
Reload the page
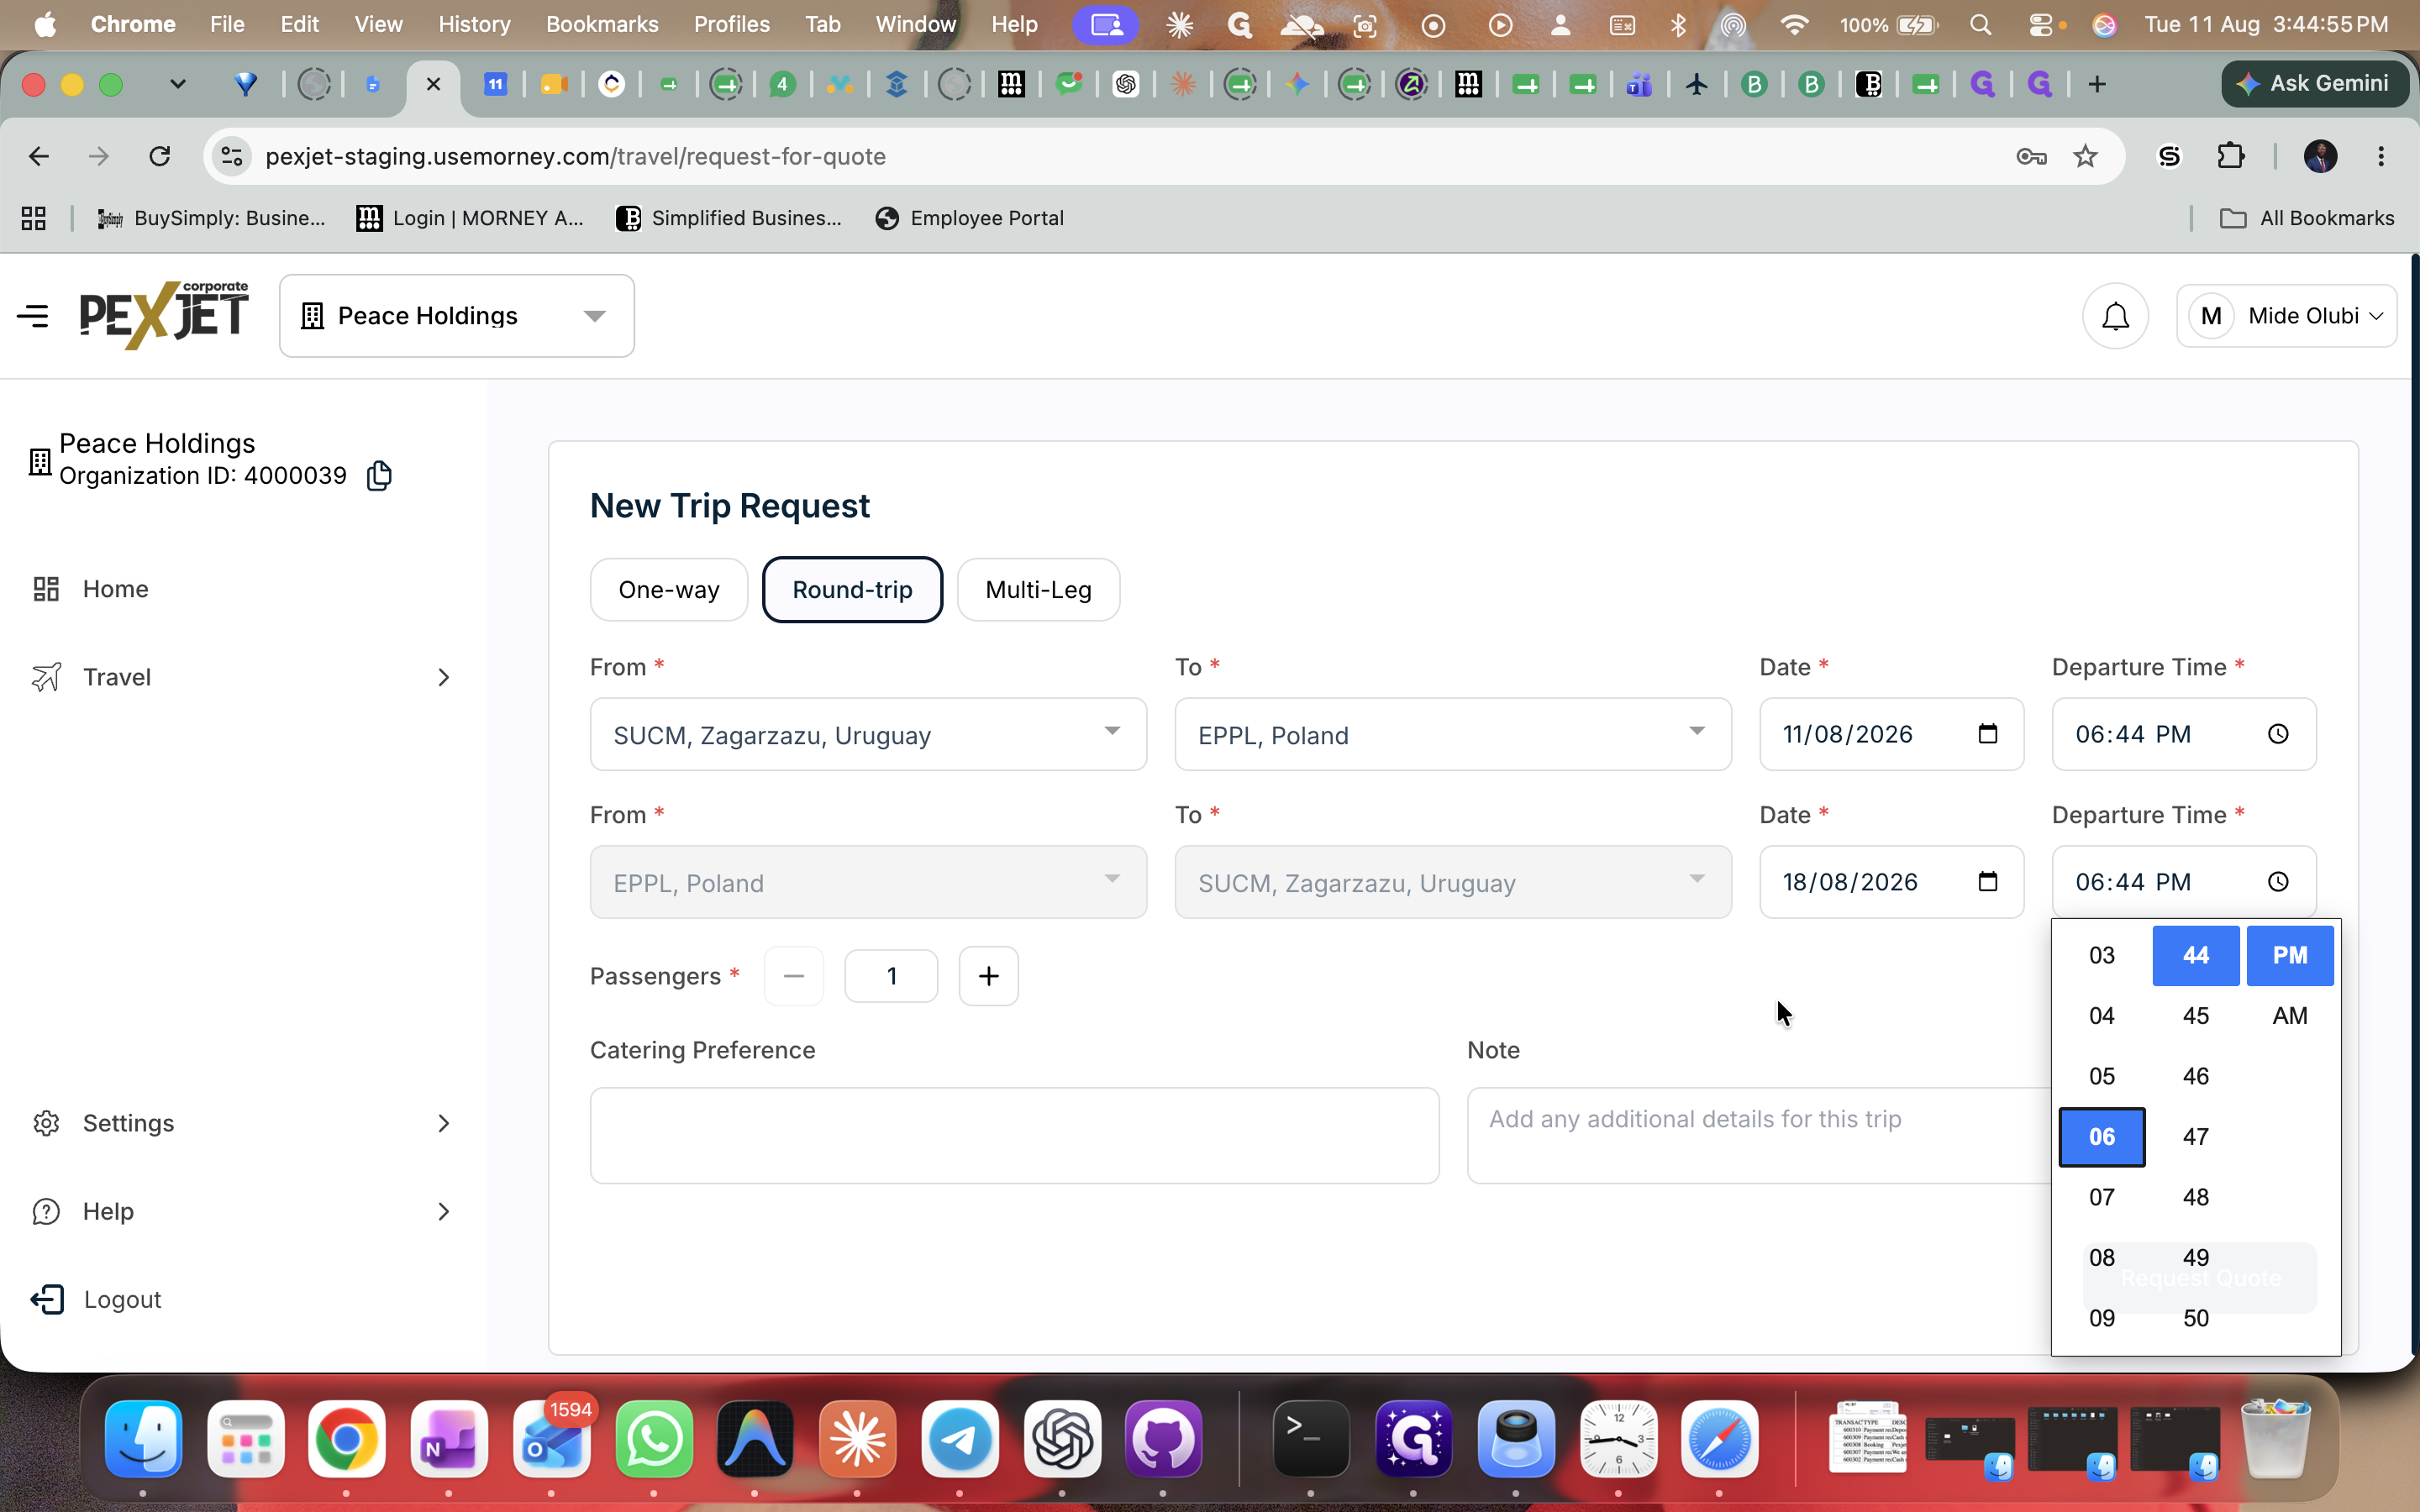160,156
